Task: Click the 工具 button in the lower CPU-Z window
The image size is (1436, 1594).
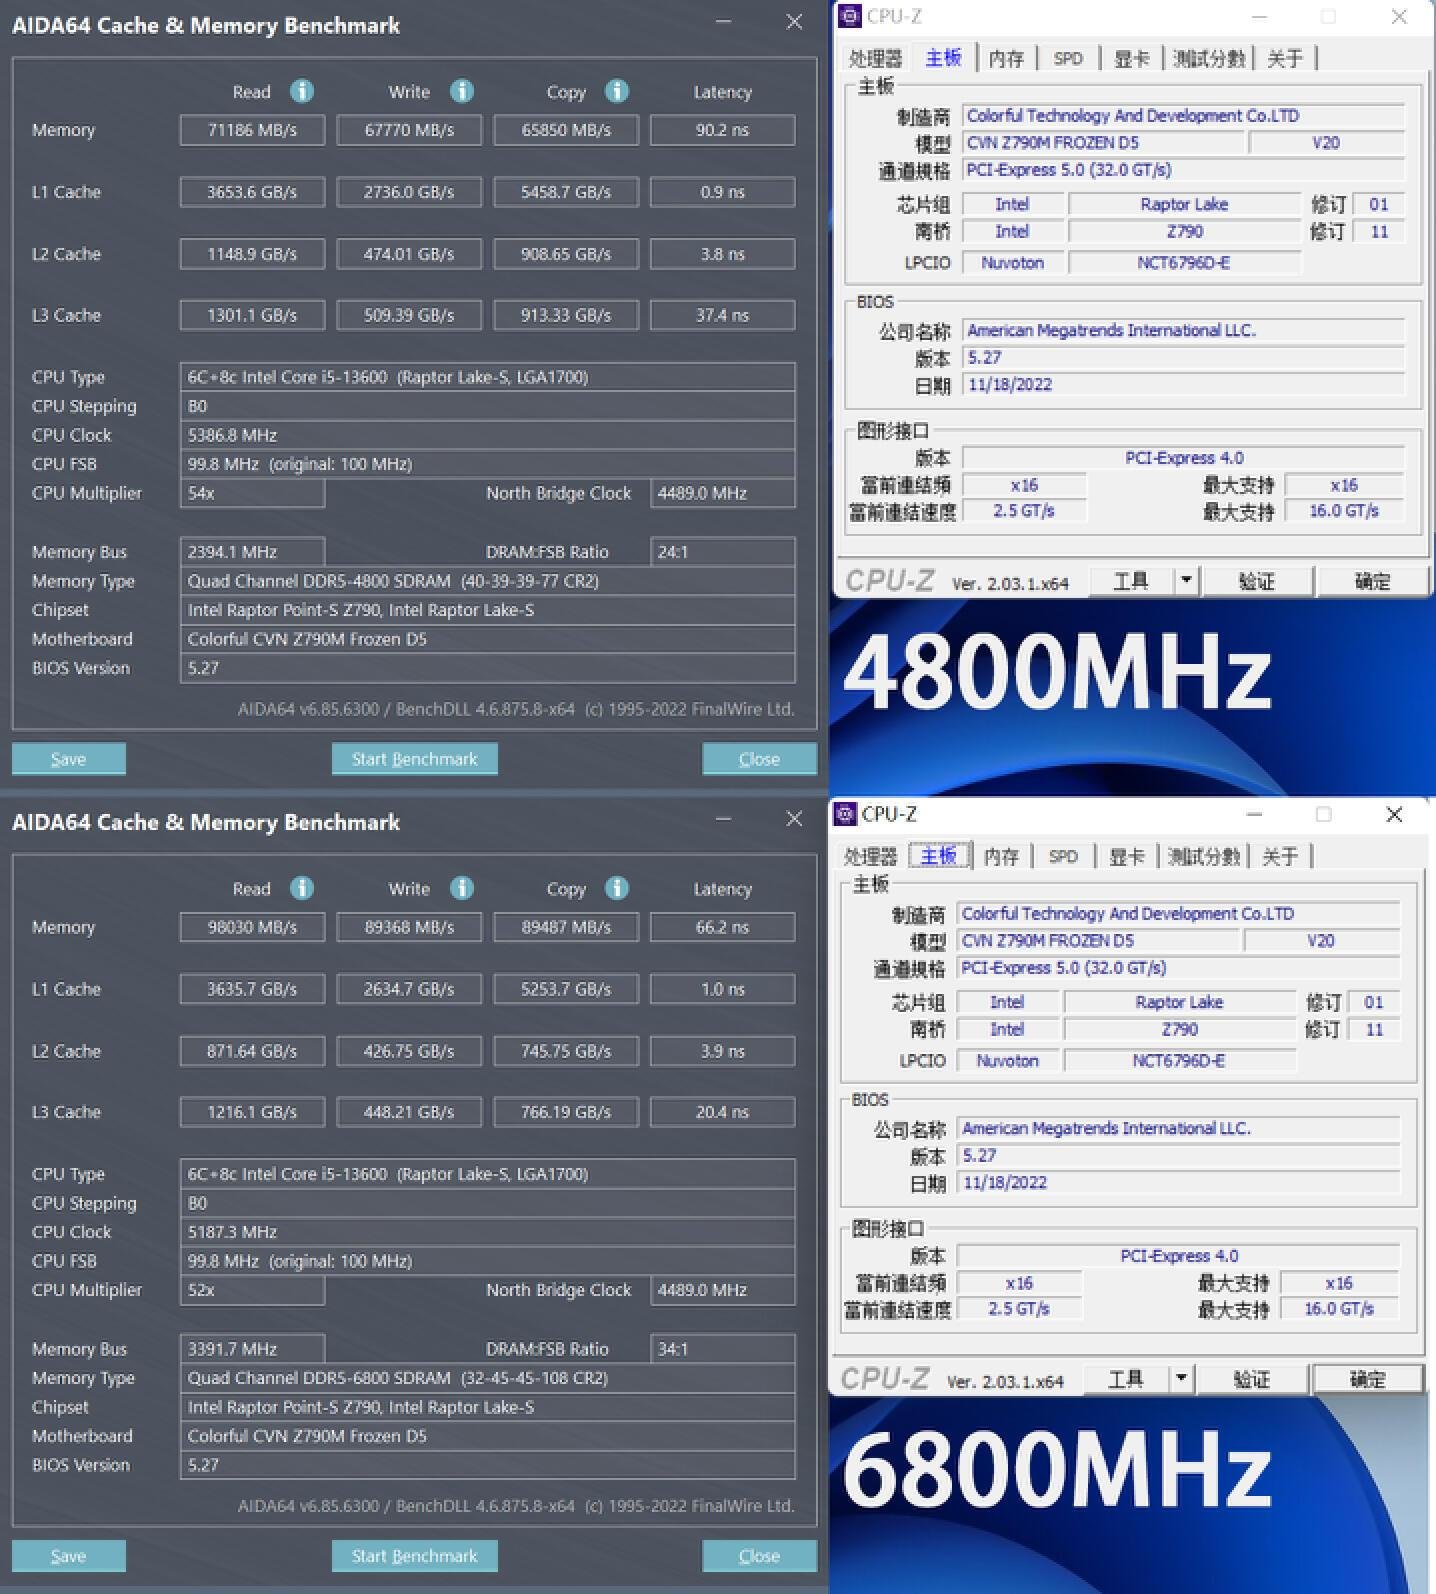Action: [x=1125, y=1378]
